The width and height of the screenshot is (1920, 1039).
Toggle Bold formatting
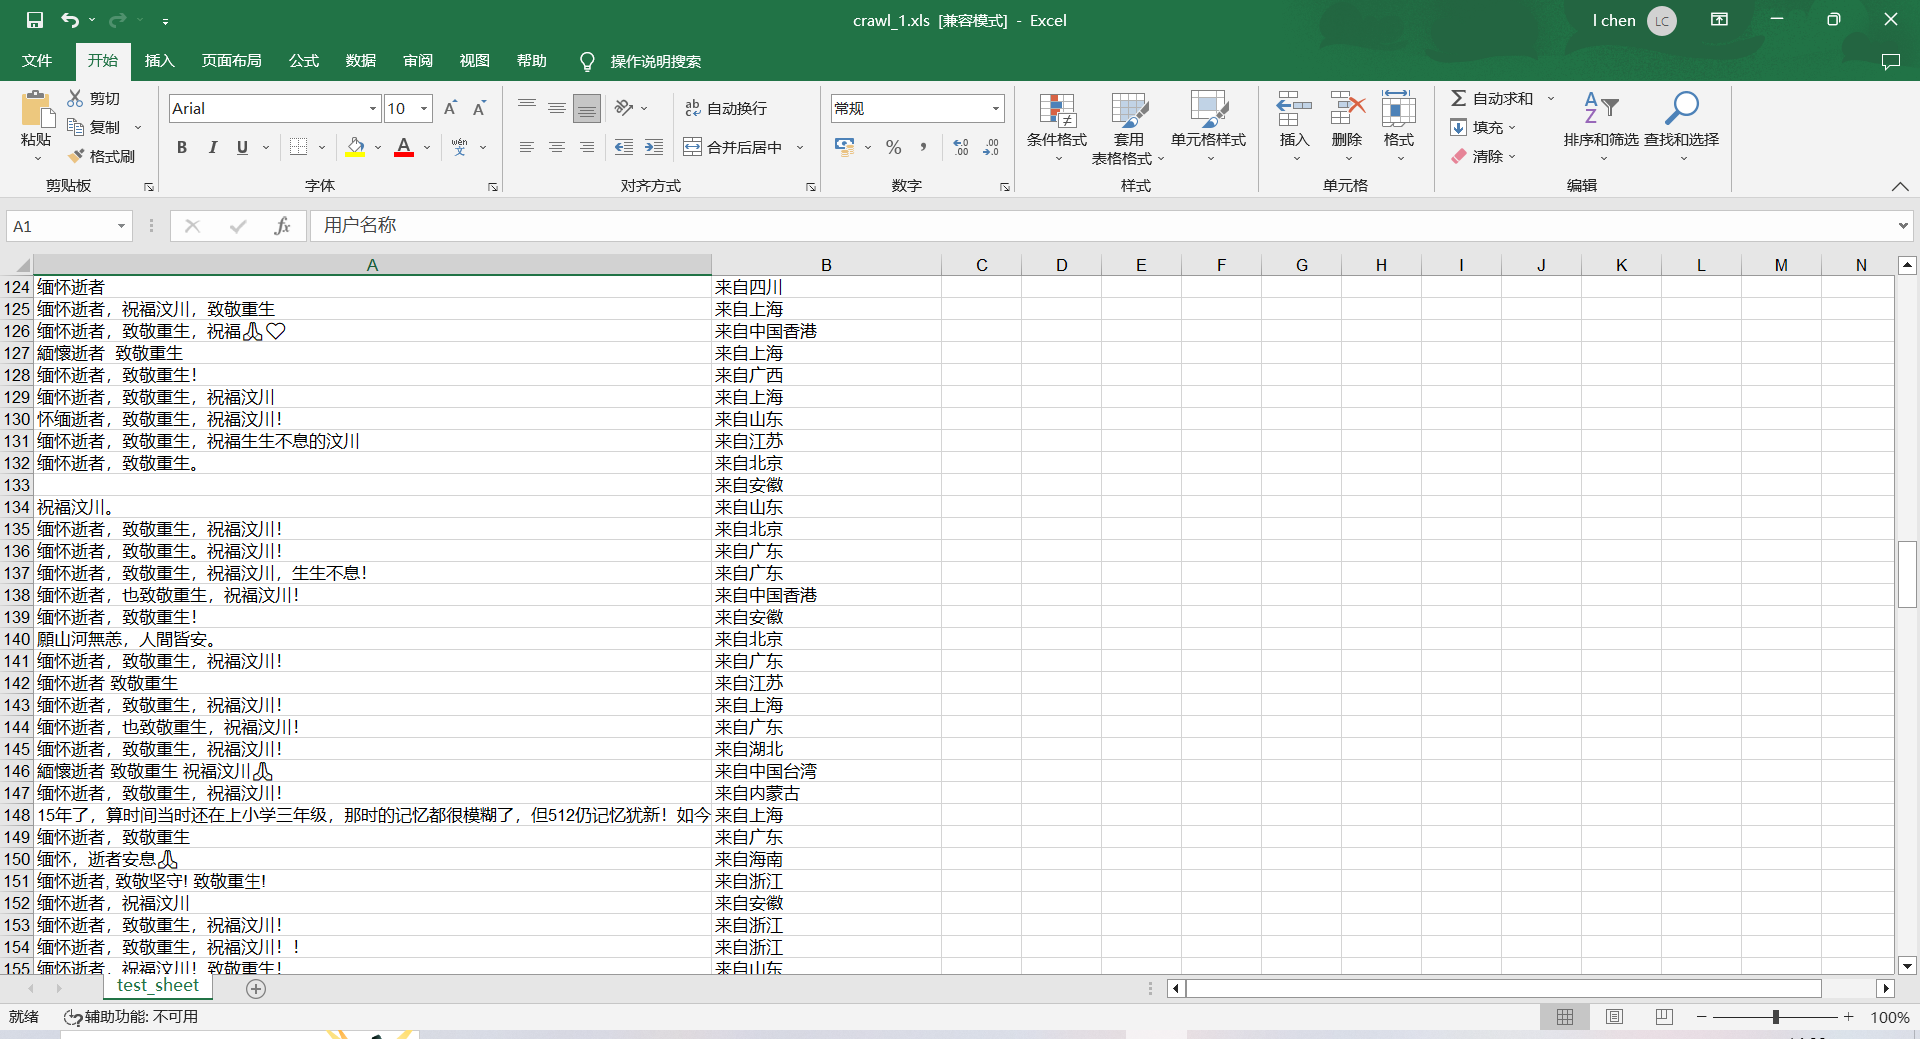pyautogui.click(x=182, y=147)
